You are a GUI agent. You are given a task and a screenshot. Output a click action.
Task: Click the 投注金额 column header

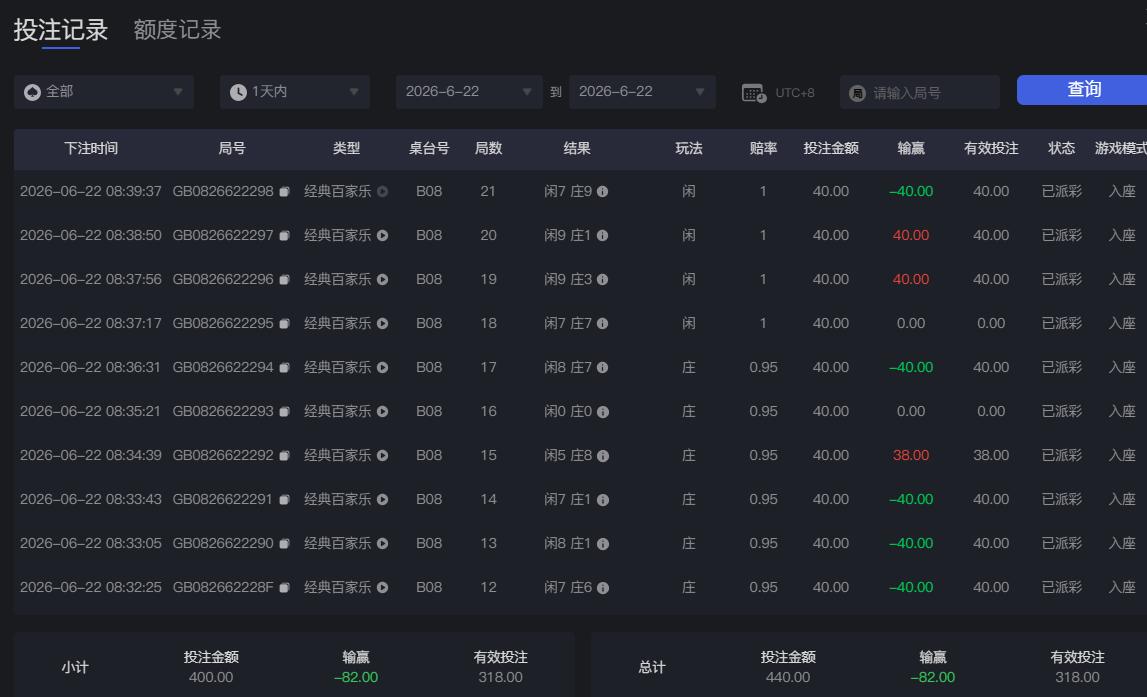[x=831, y=148]
